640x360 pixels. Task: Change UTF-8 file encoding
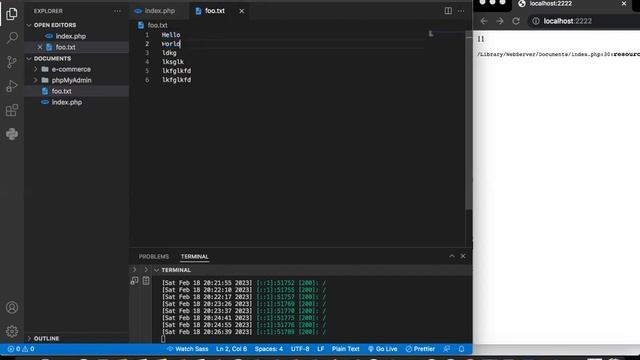click(x=300, y=349)
